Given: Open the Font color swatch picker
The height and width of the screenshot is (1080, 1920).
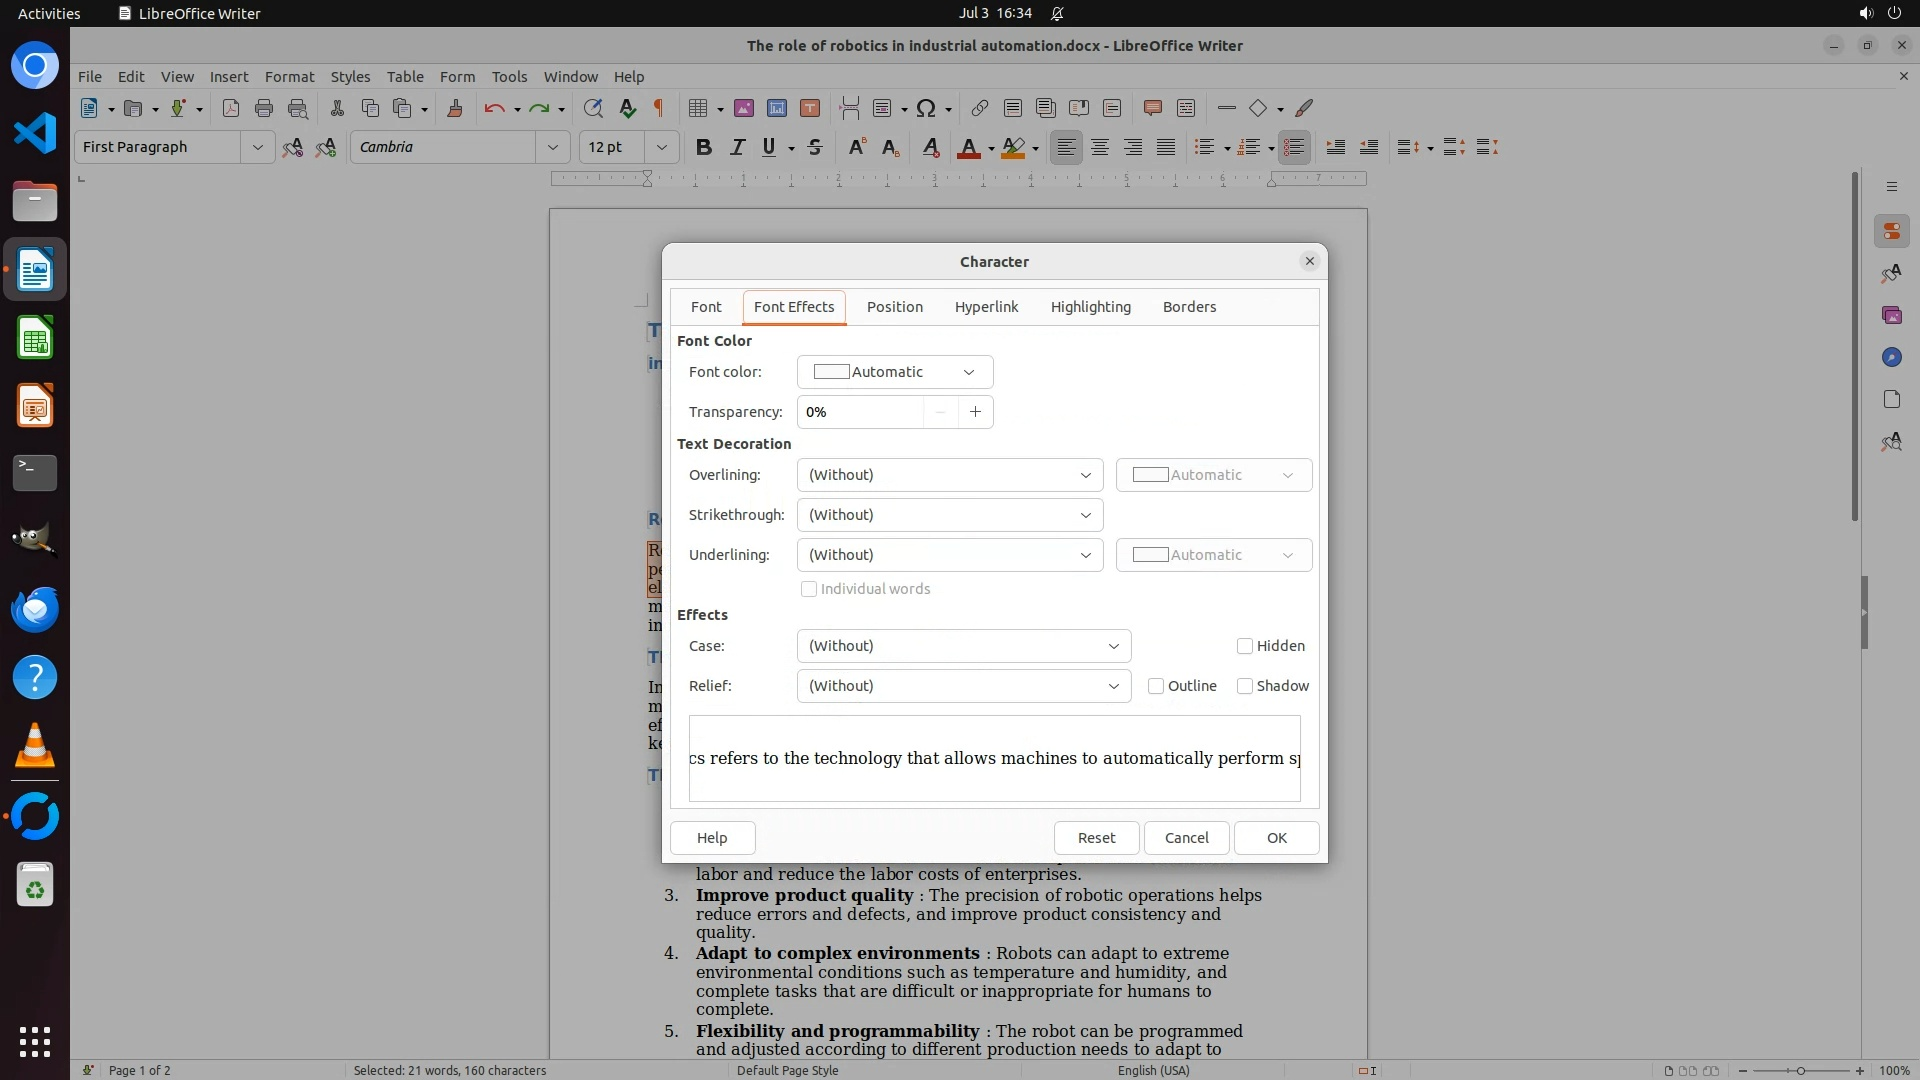Looking at the screenshot, I should [x=894, y=372].
